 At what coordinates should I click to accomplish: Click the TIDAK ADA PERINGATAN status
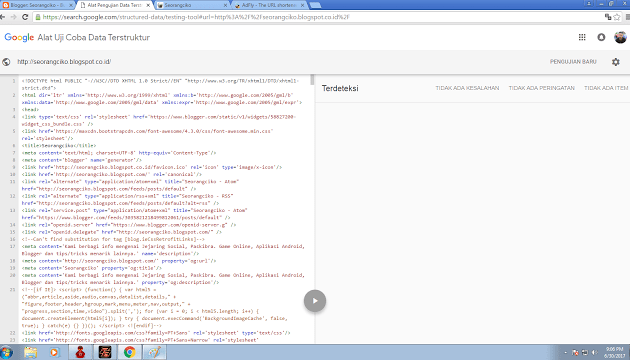(542, 88)
